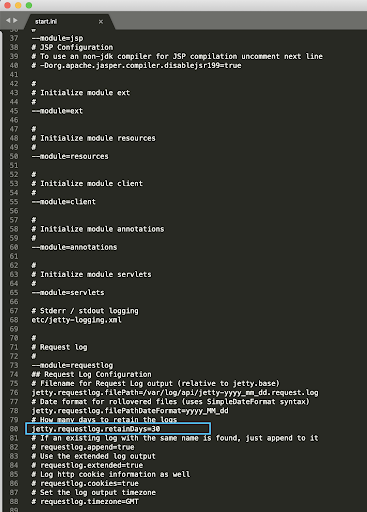Click line number 80 in the gutter
The width and height of the screenshot is (367, 512).
tap(14, 429)
